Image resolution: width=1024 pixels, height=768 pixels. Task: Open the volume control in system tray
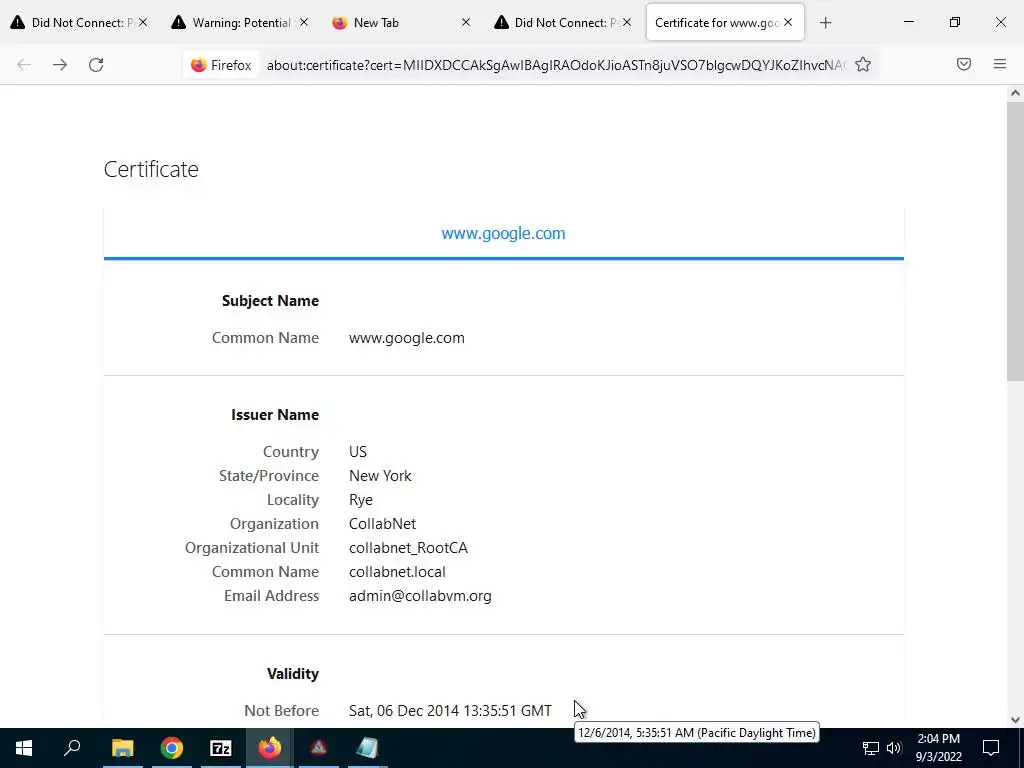(x=894, y=748)
